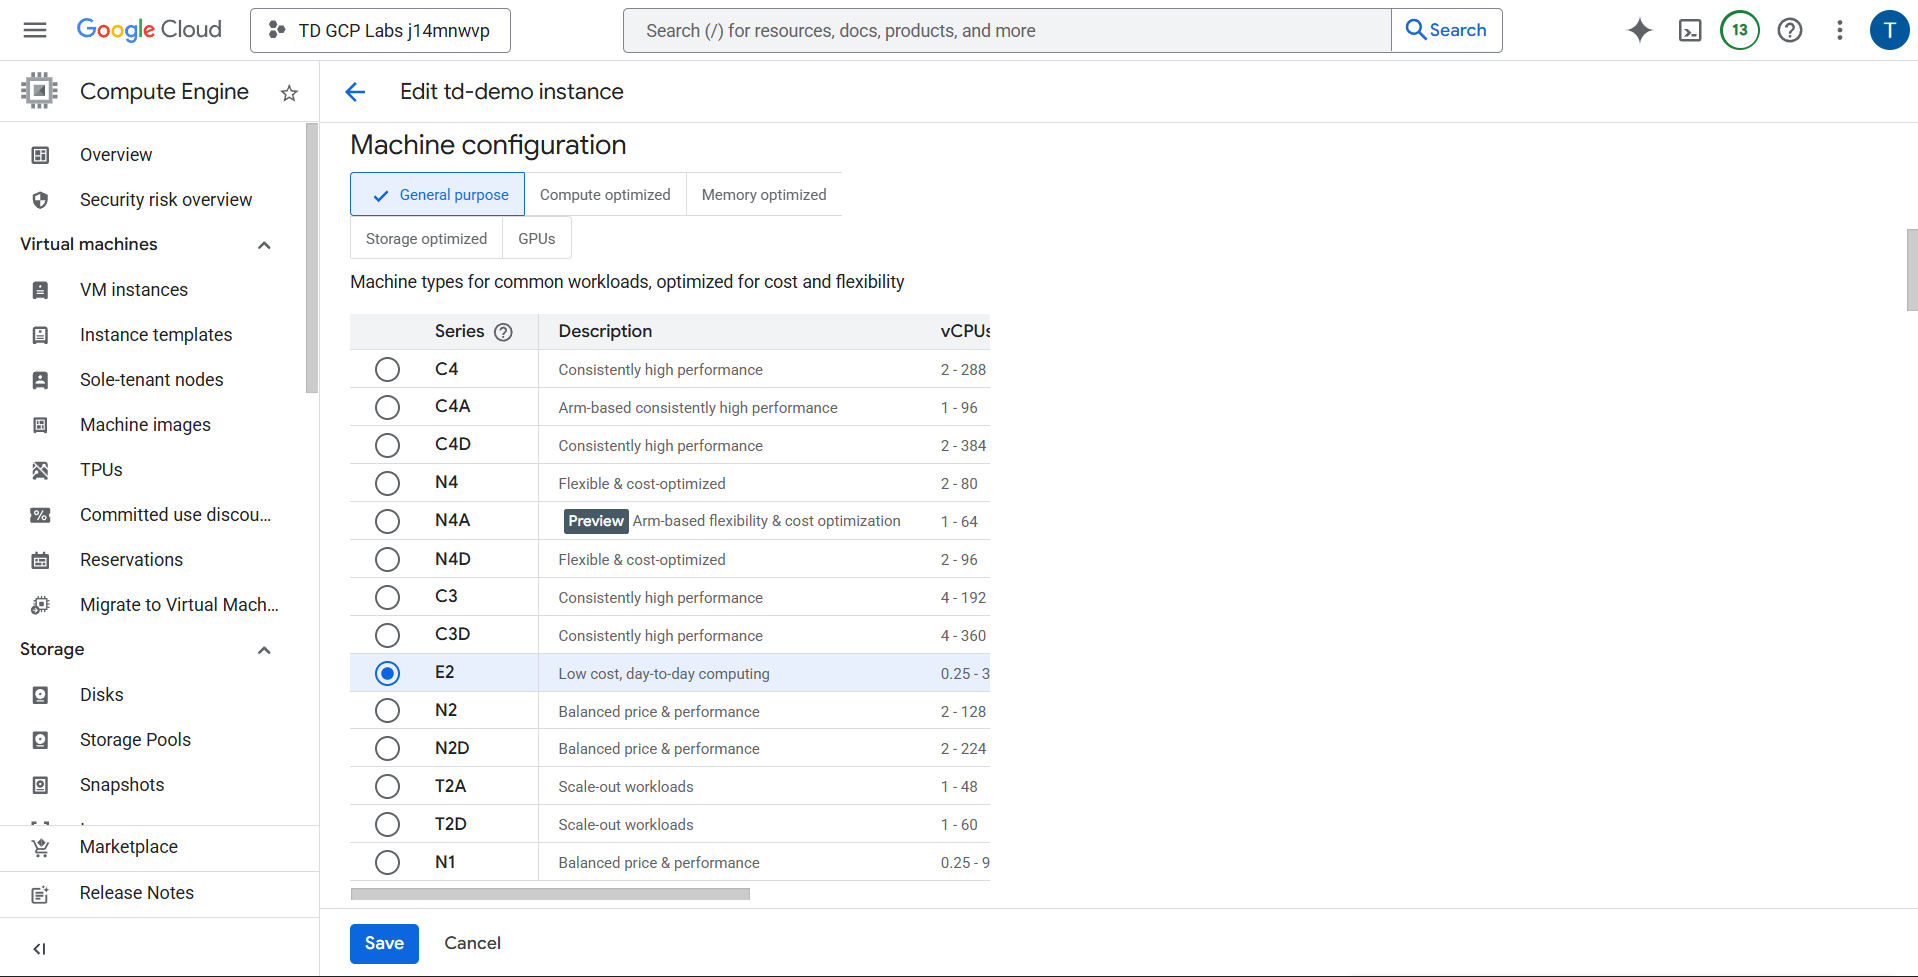Open notifications badge showing 13
The width and height of the screenshot is (1918, 977).
(1740, 30)
